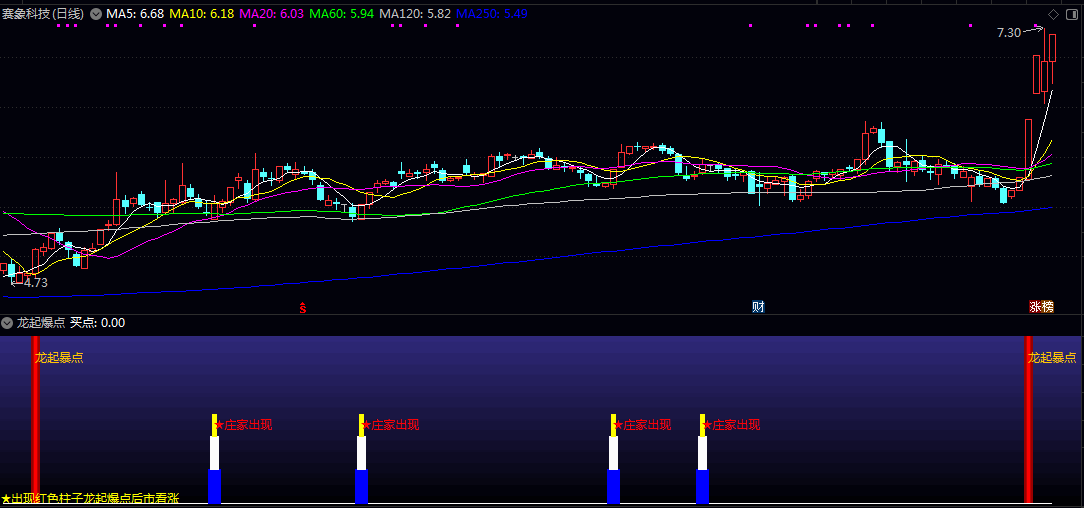This screenshot has width=1084, height=508.
Task: Click the MA10: 6.18 label
Action: [202, 14]
